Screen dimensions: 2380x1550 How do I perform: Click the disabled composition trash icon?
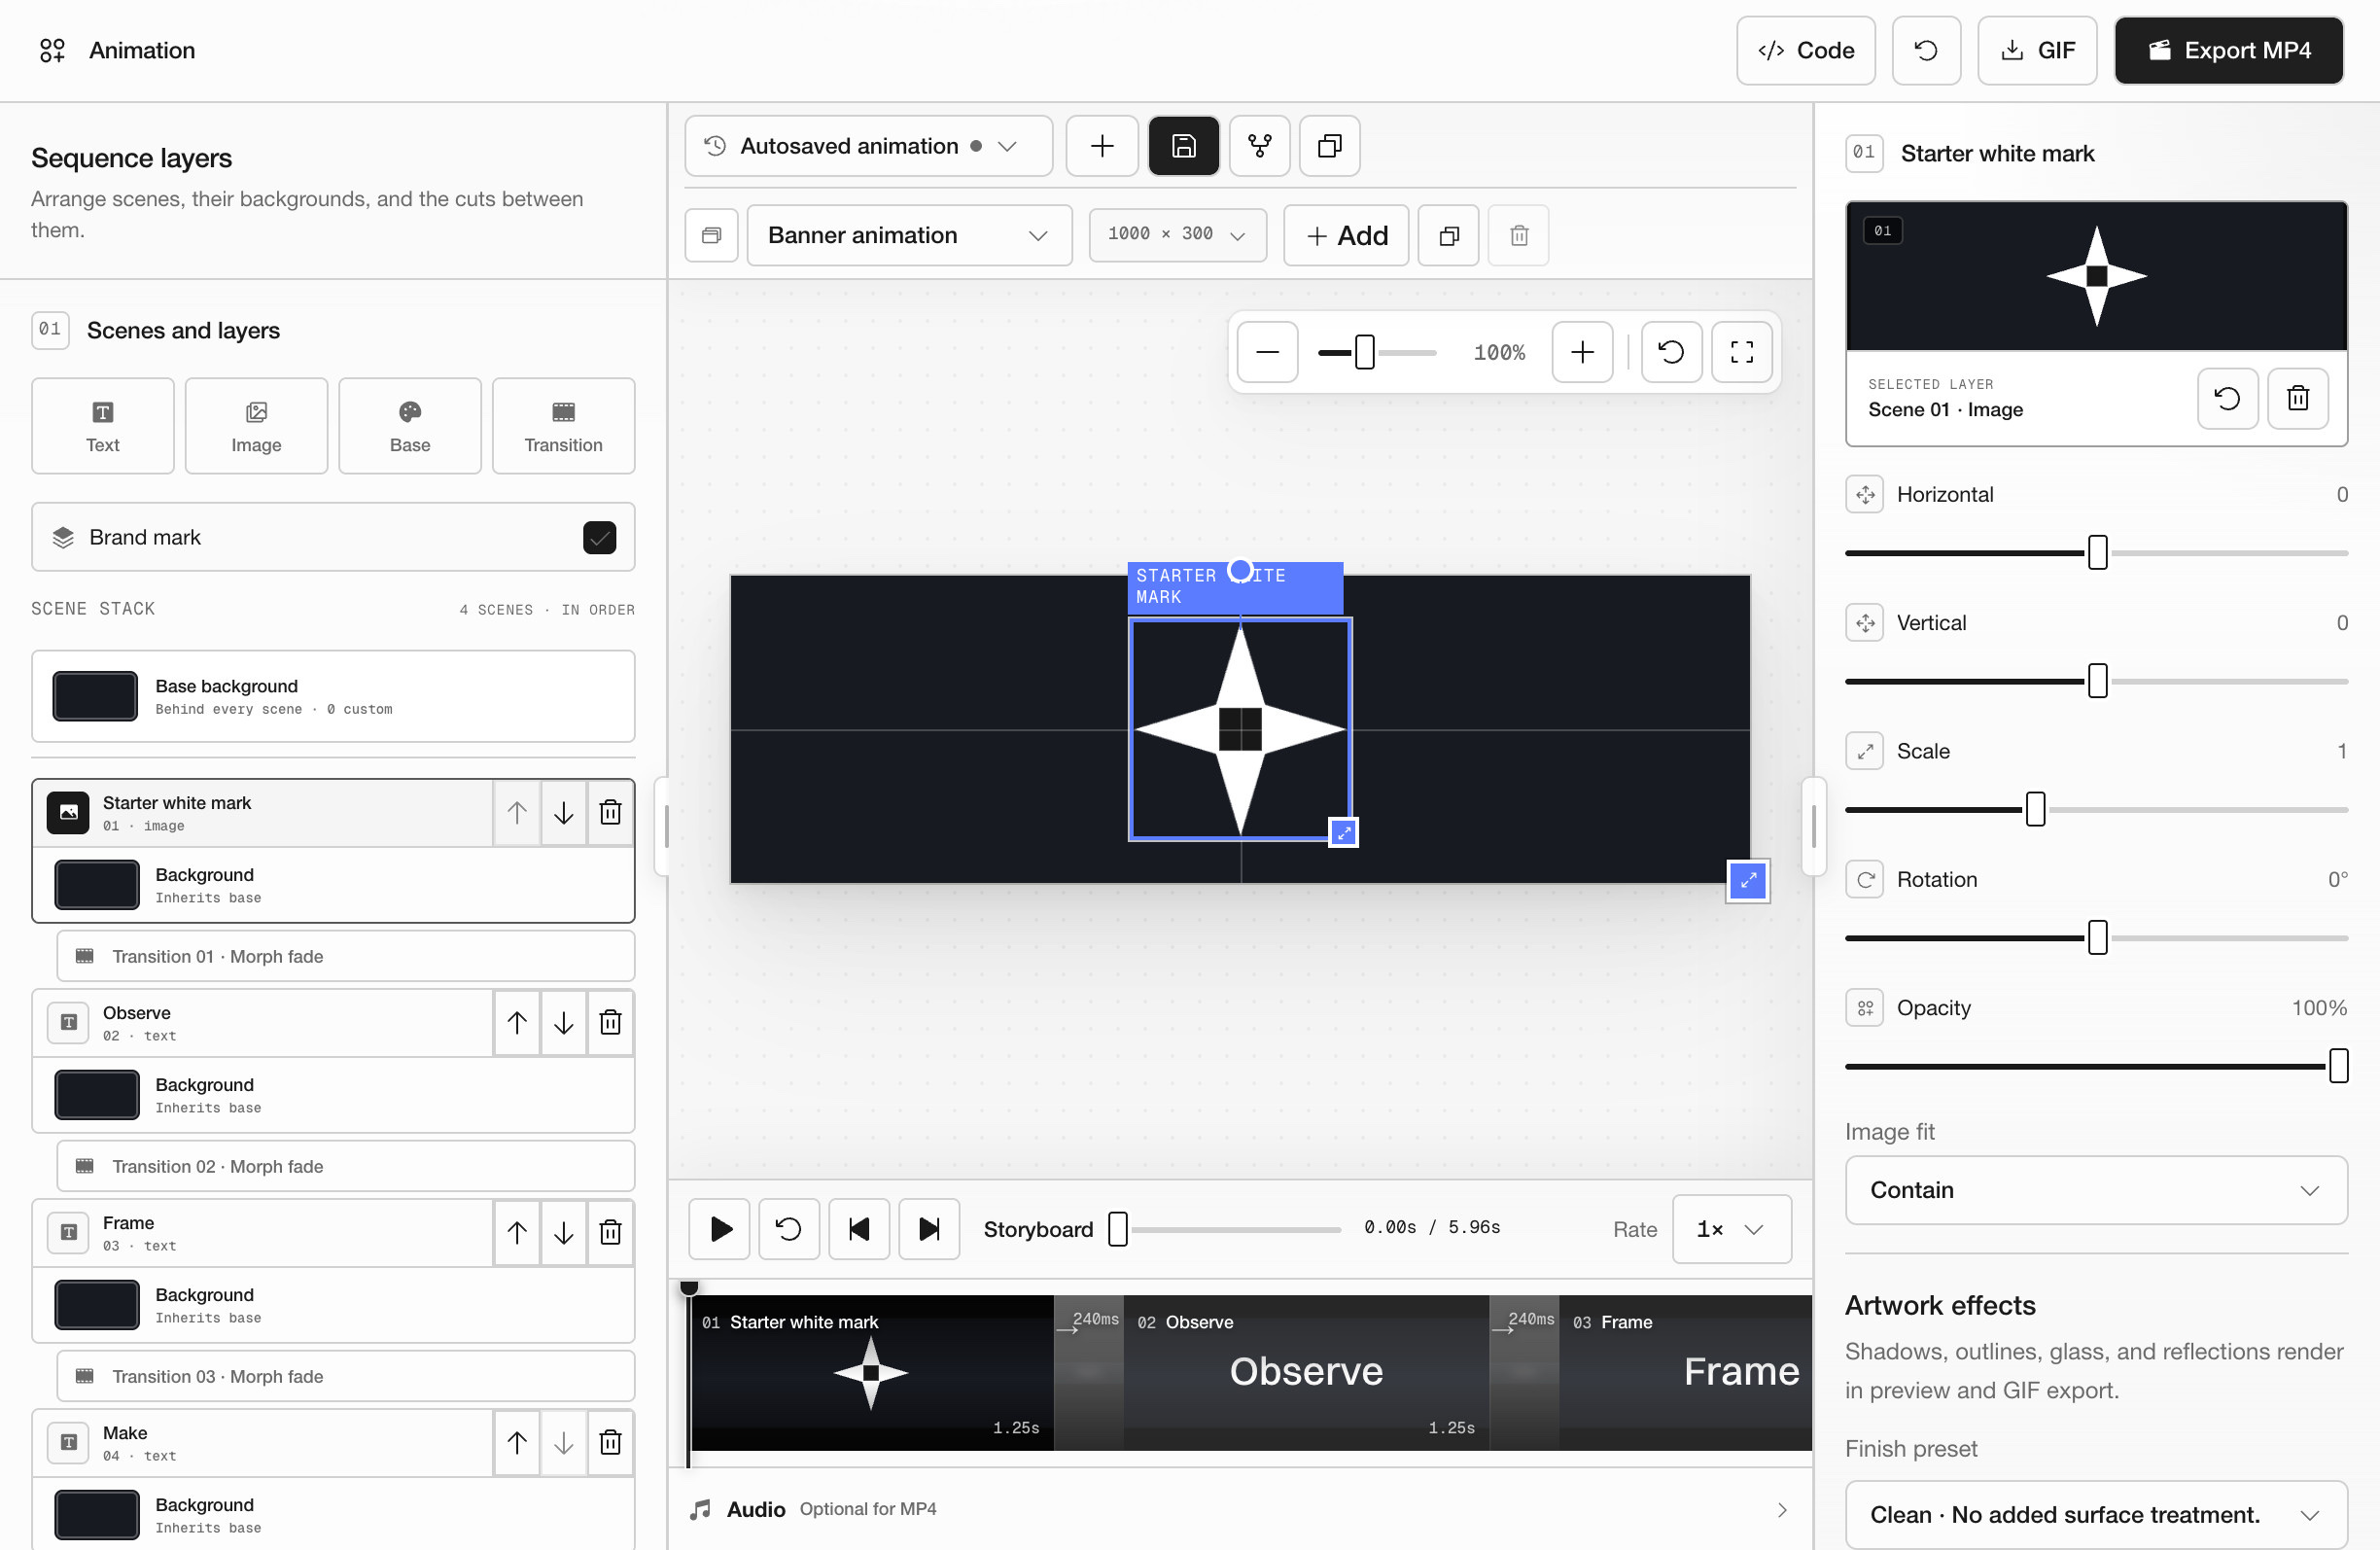pyautogui.click(x=1518, y=235)
